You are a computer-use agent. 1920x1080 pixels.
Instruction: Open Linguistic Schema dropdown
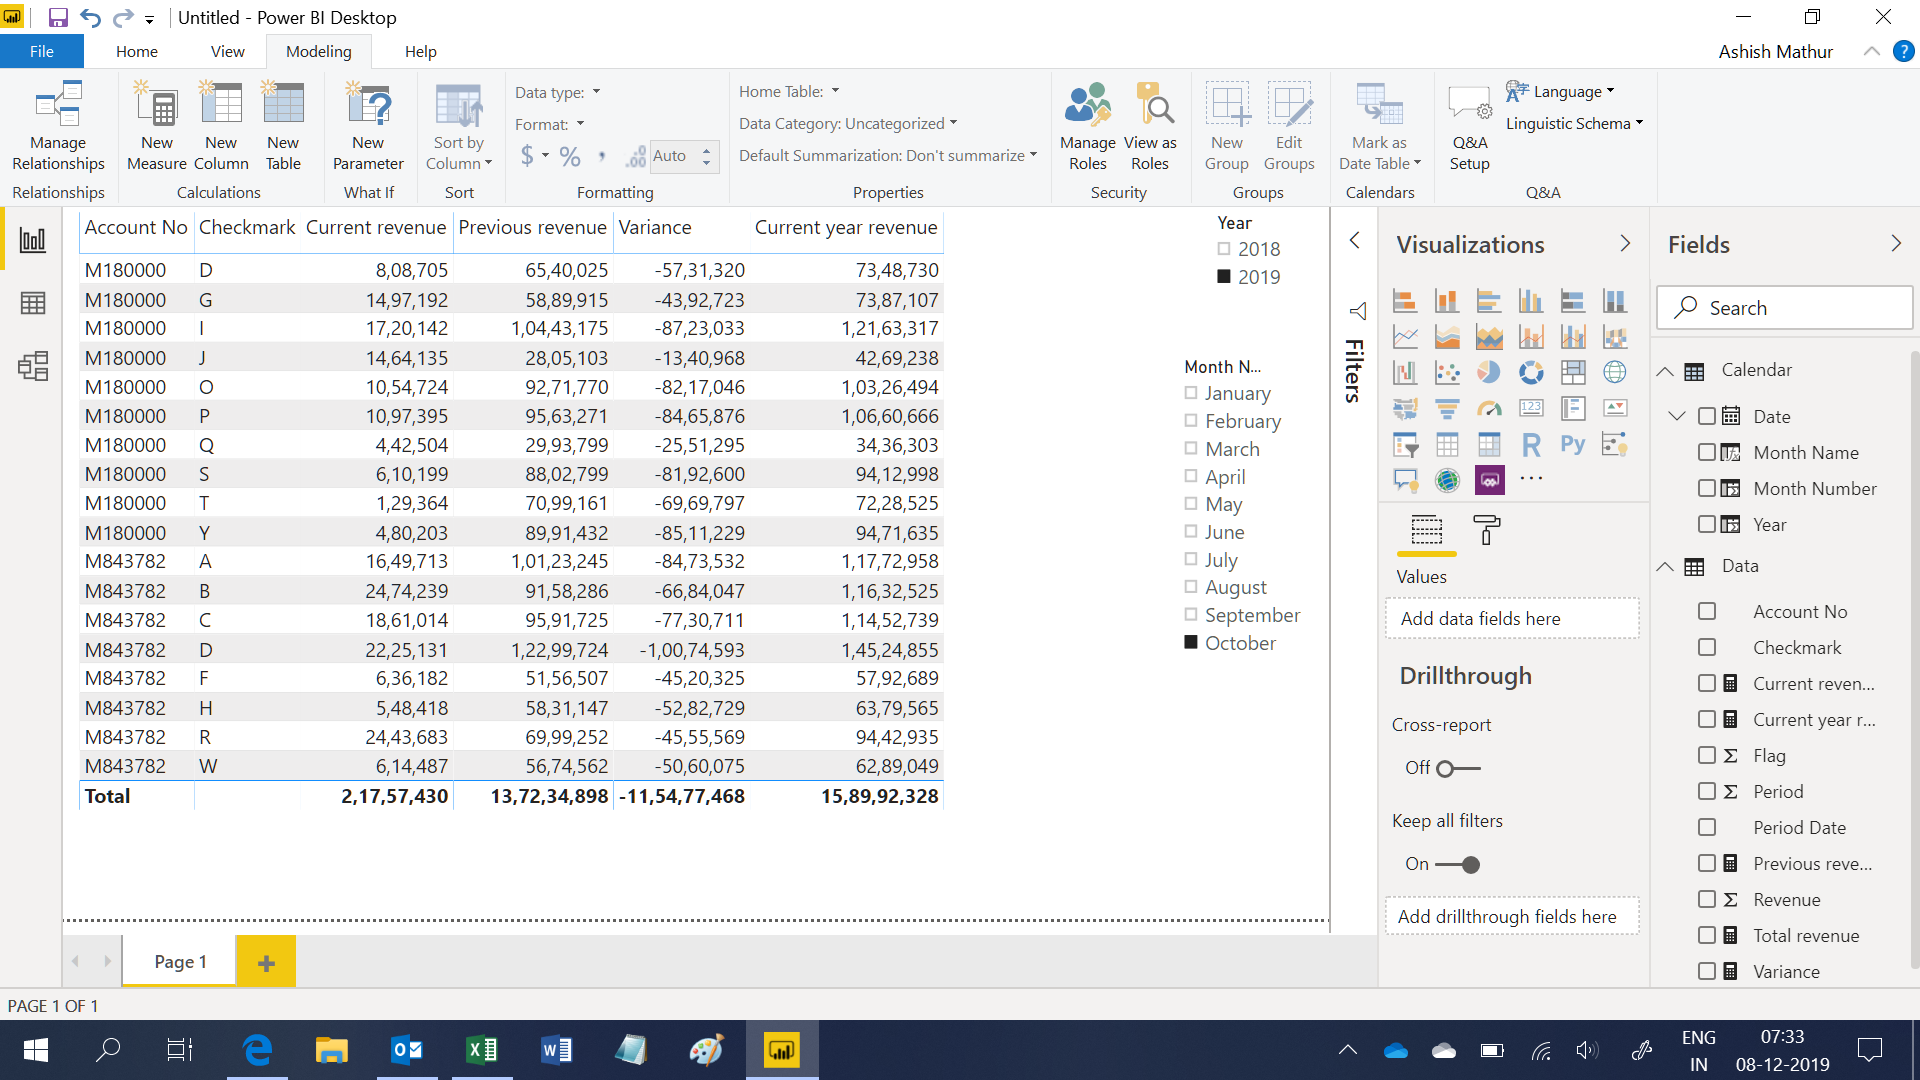tap(1574, 123)
